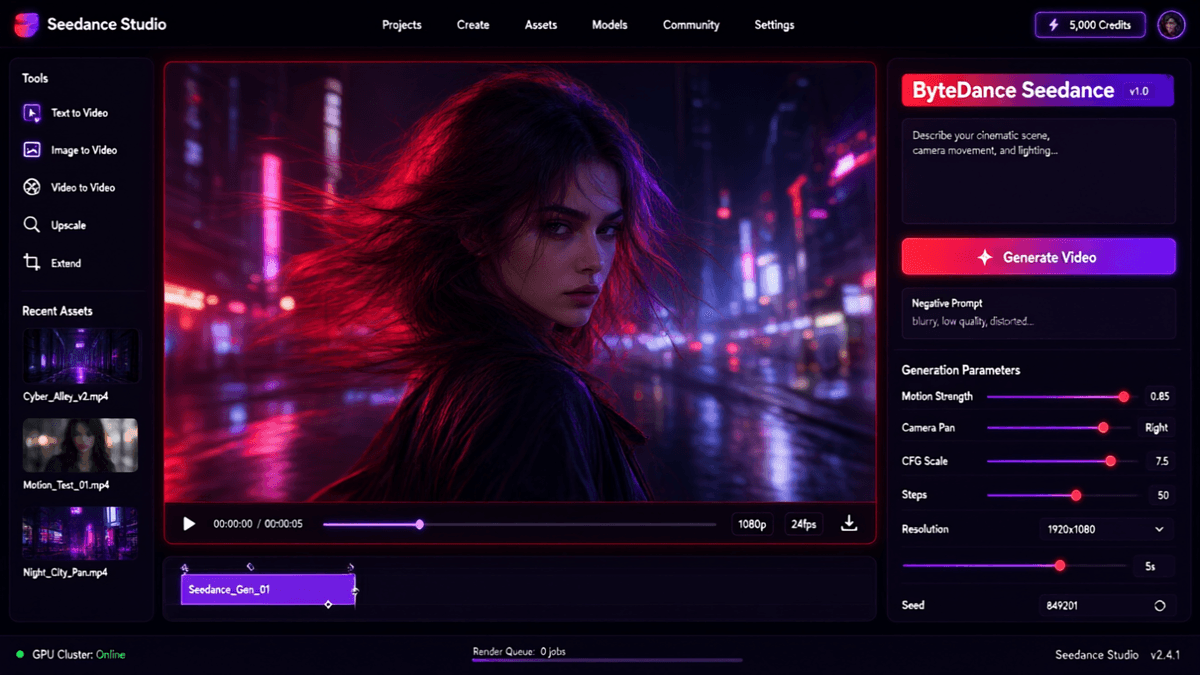Open the Create menu
Screen dimensions: 1200x675
point(473,25)
